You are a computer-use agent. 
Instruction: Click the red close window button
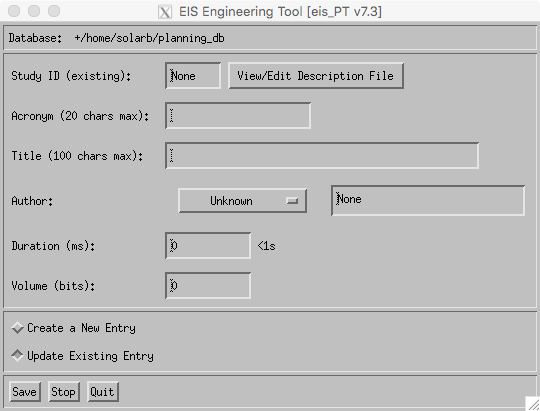[14, 11]
